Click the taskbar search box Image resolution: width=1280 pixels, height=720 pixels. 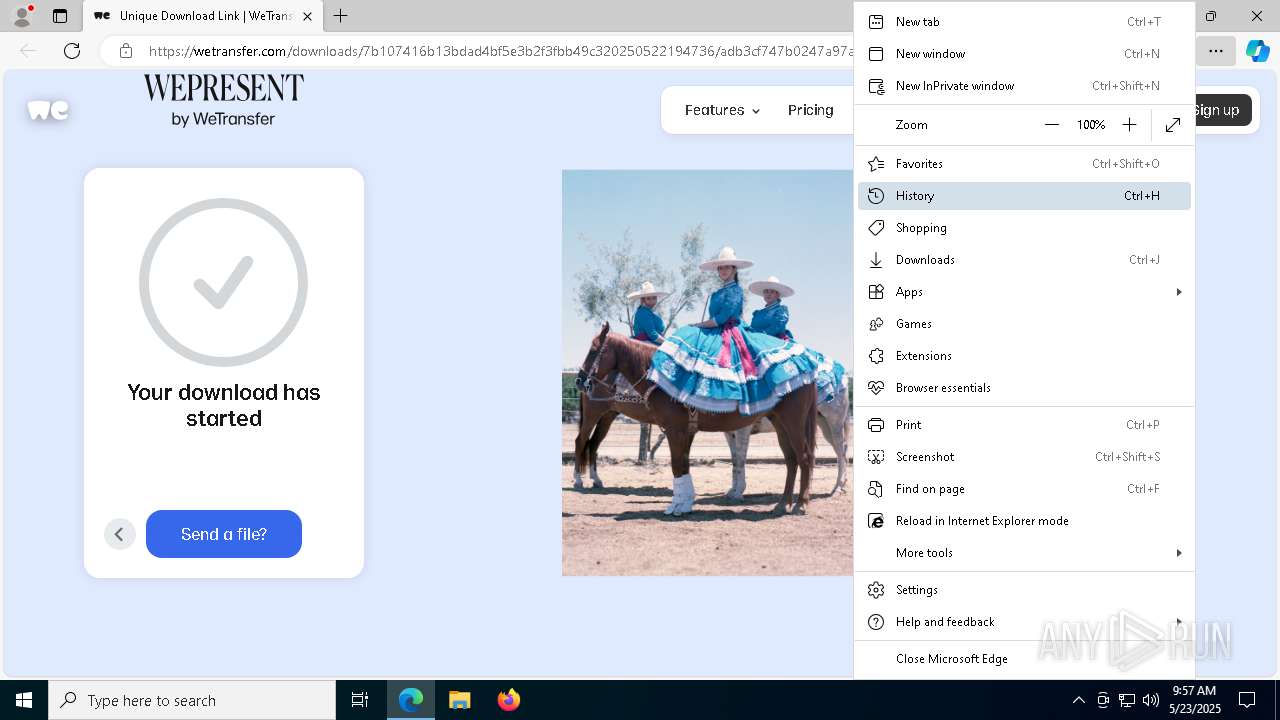[192, 700]
